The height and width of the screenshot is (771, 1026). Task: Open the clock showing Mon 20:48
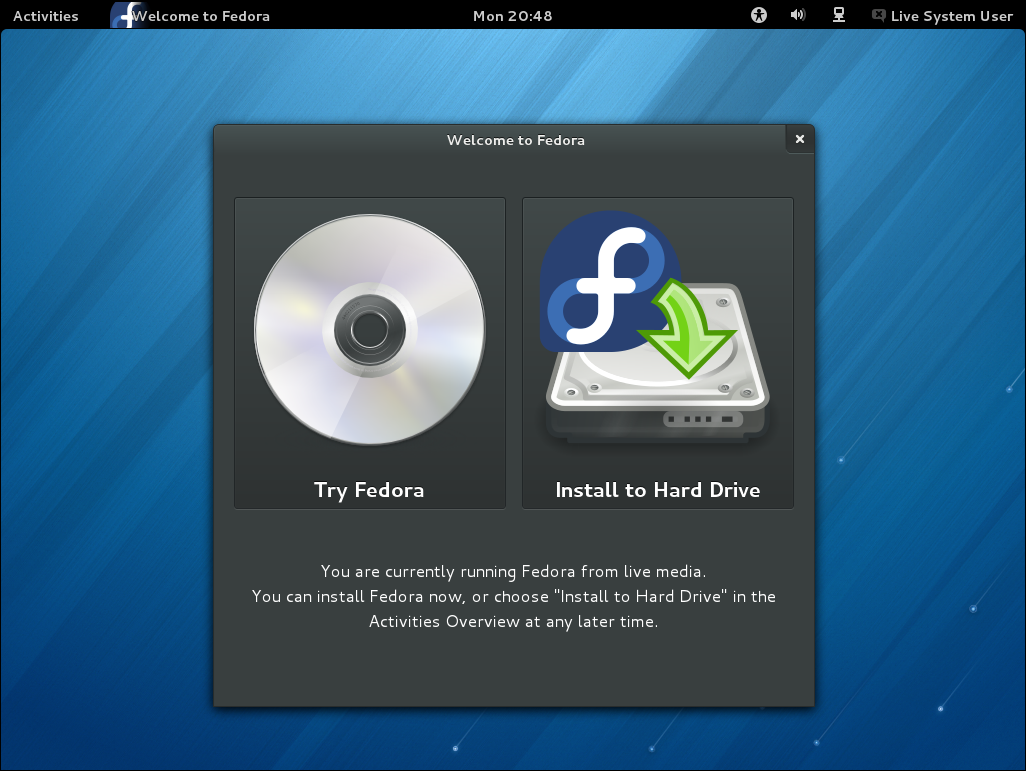click(512, 16)
